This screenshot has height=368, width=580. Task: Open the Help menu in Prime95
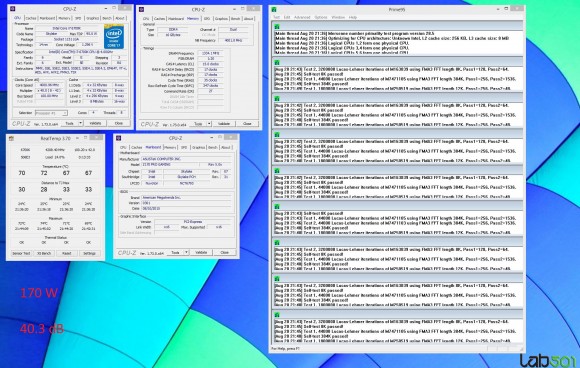point(353,17)
